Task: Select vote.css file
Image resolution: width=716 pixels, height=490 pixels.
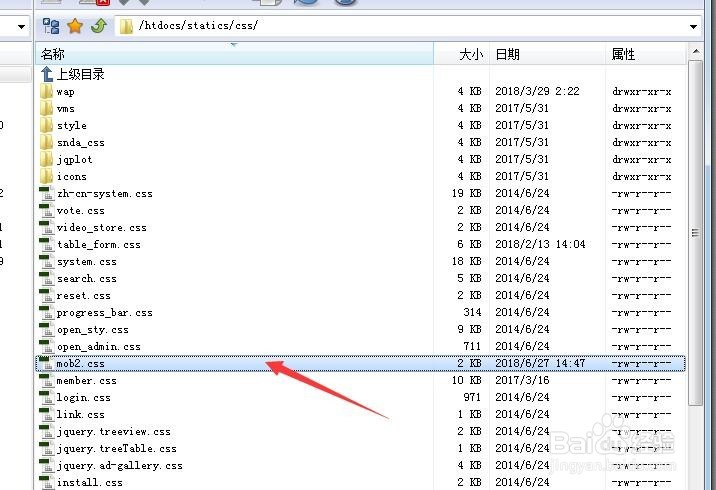Action: click(73, 211)
